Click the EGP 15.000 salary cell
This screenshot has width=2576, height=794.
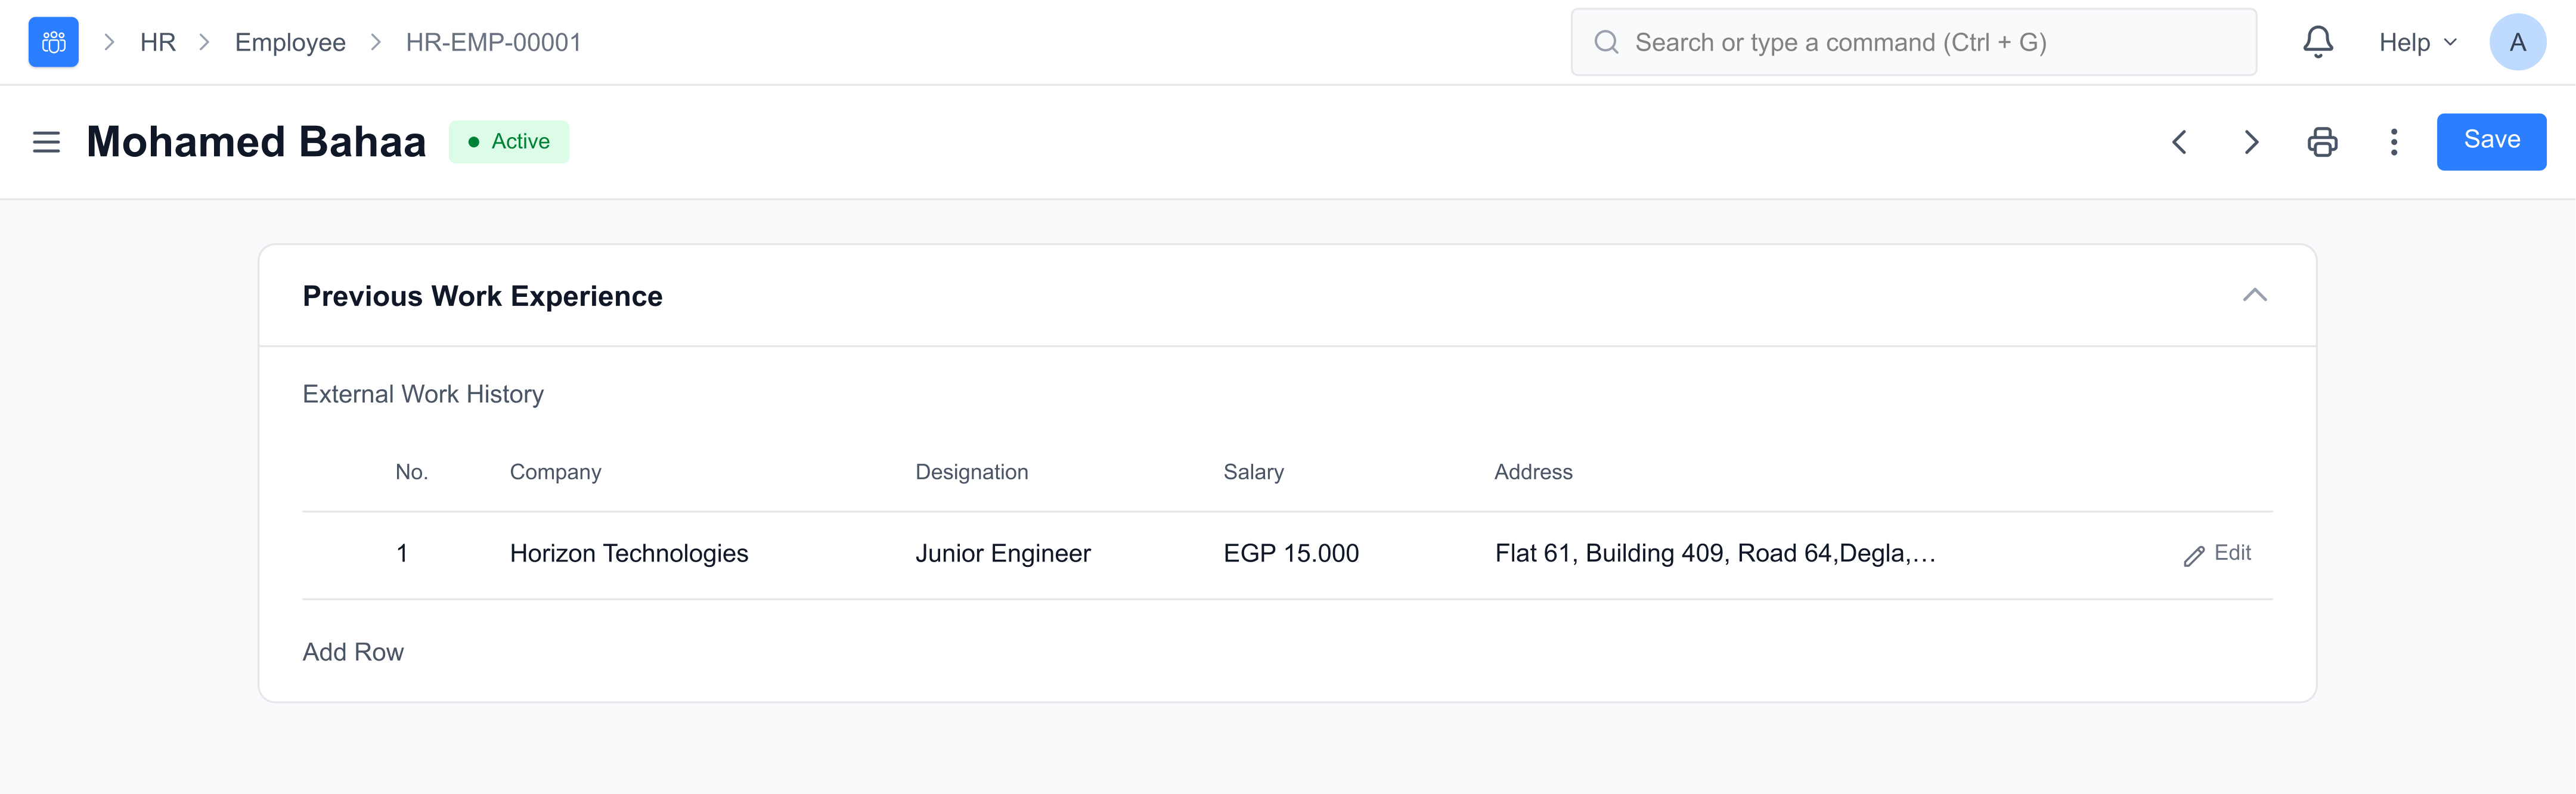[x=1291, y=554]
